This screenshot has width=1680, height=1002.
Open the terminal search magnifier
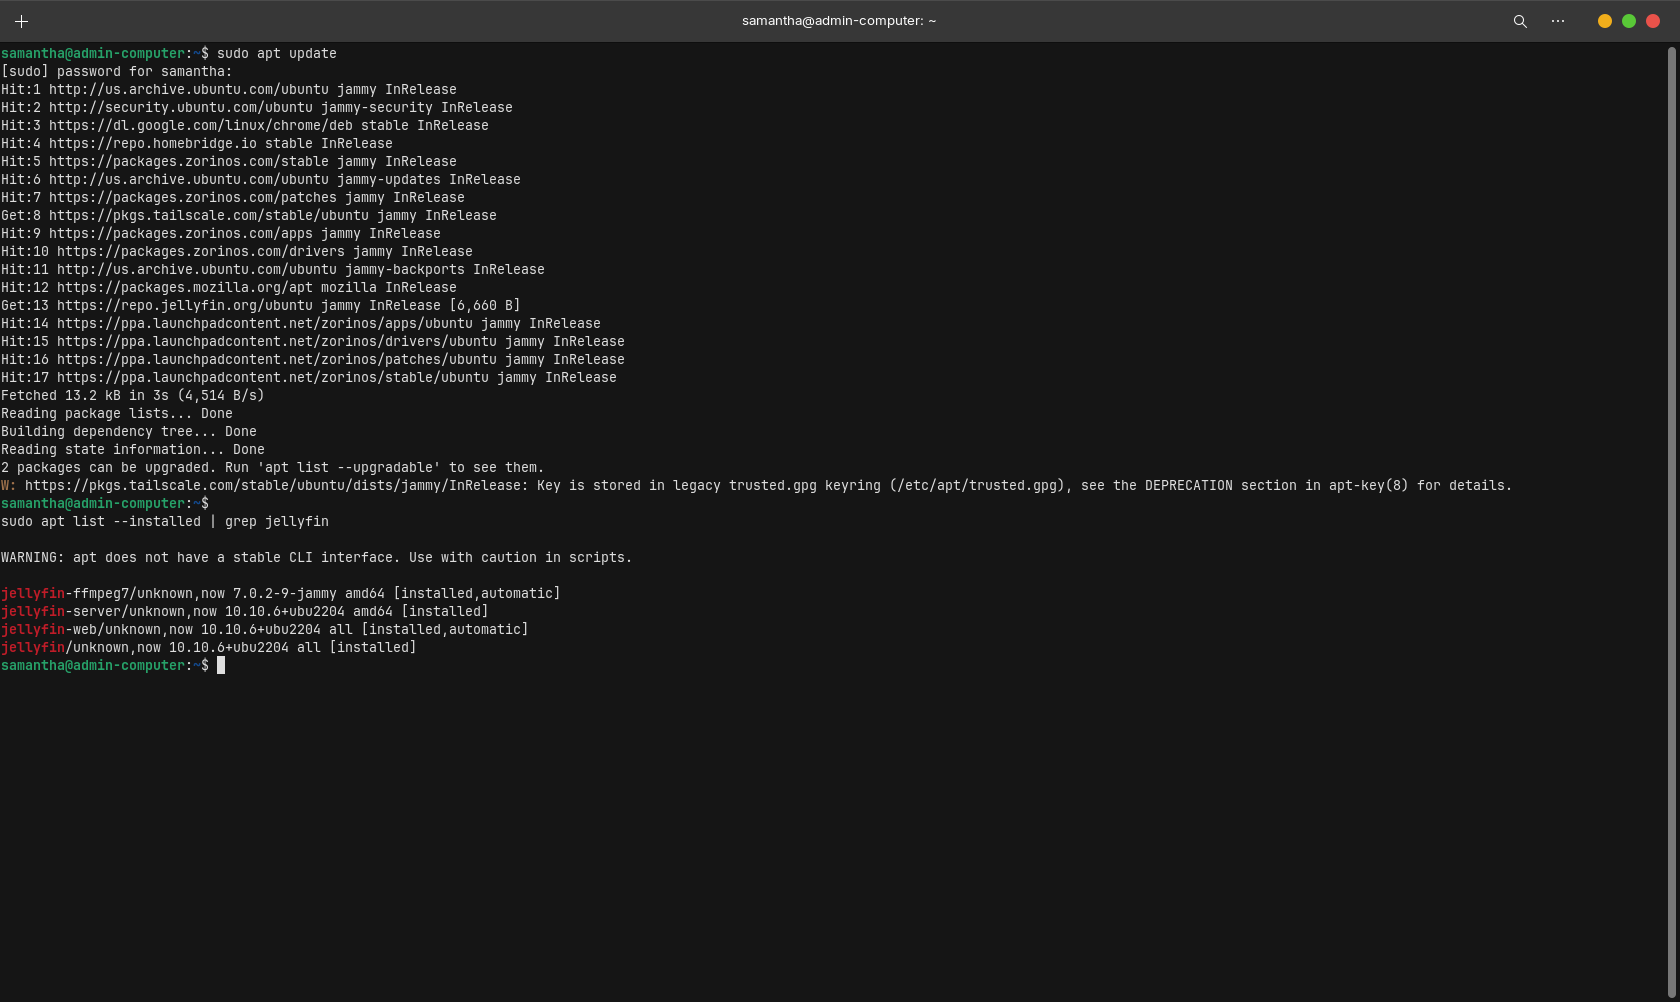point(1520,21)
